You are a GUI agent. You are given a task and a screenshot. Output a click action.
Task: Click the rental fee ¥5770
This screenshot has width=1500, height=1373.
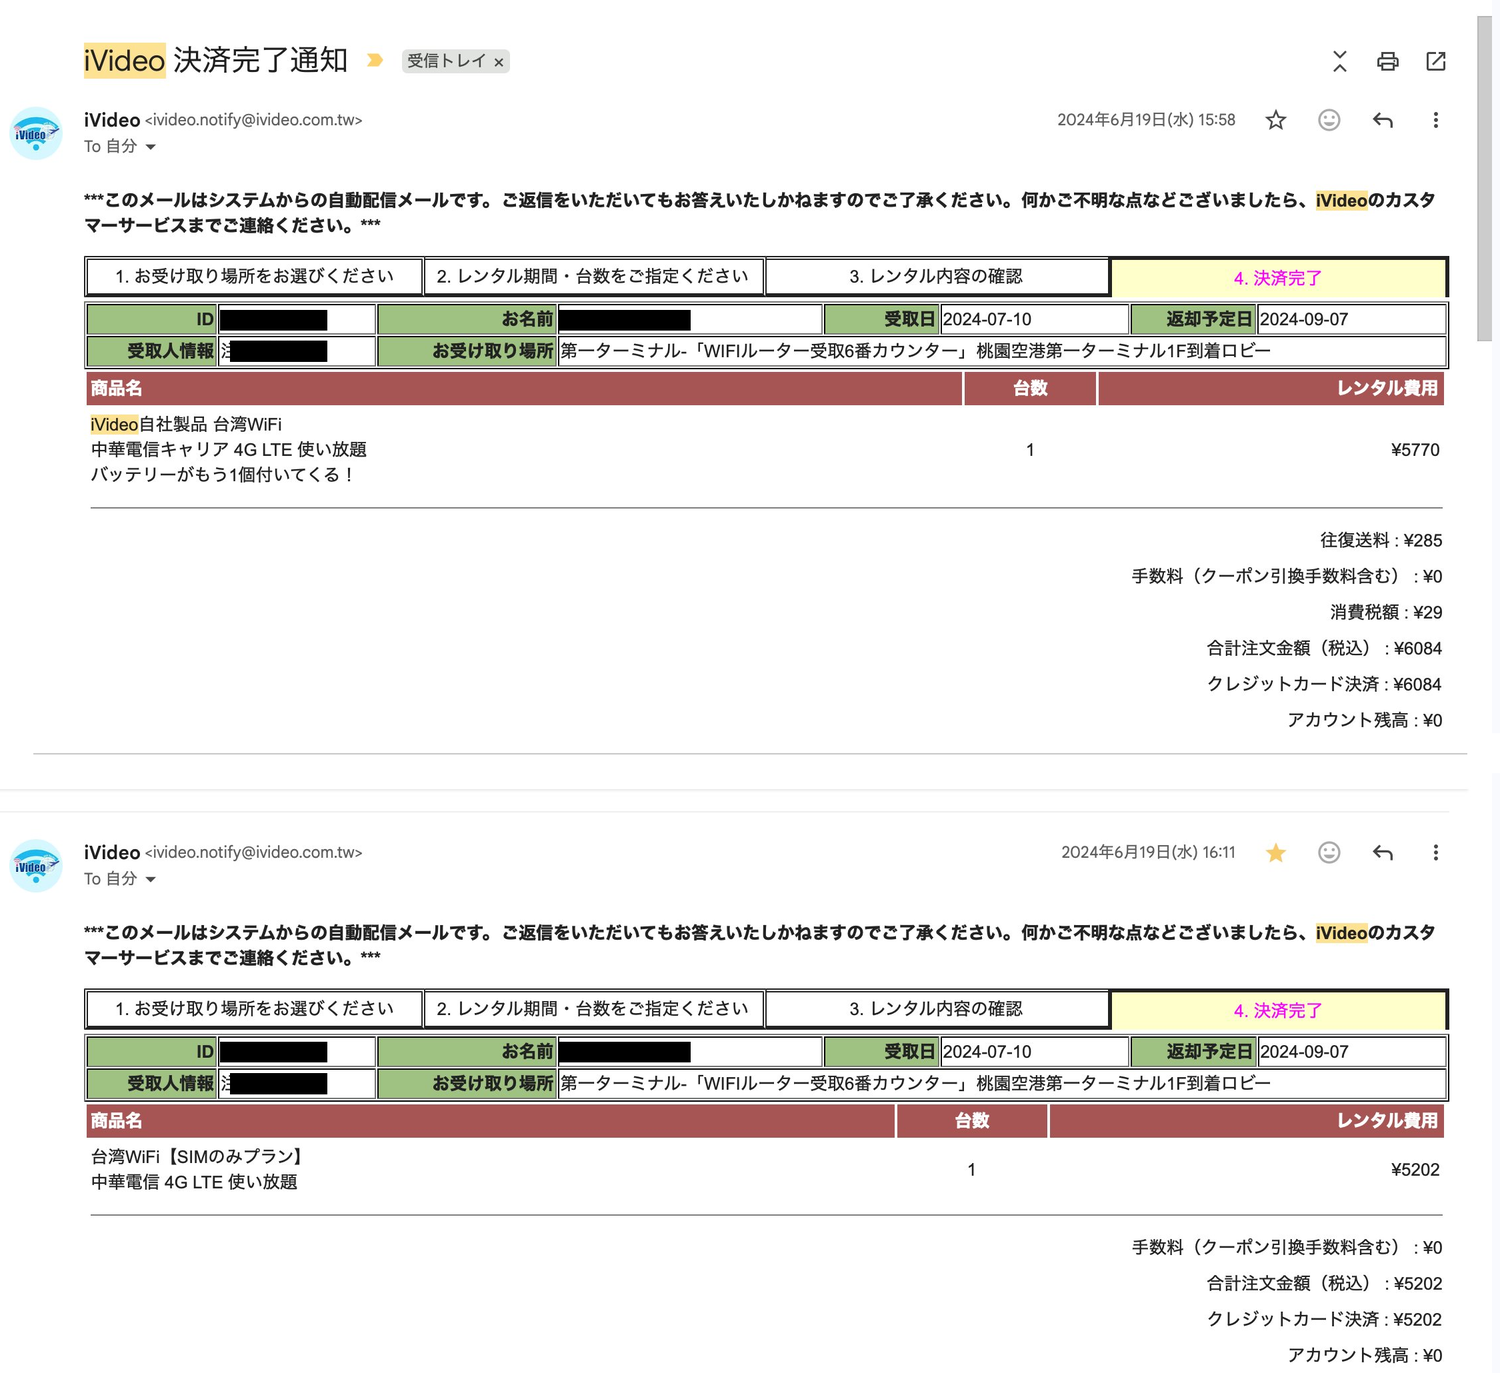[1415, 450]
